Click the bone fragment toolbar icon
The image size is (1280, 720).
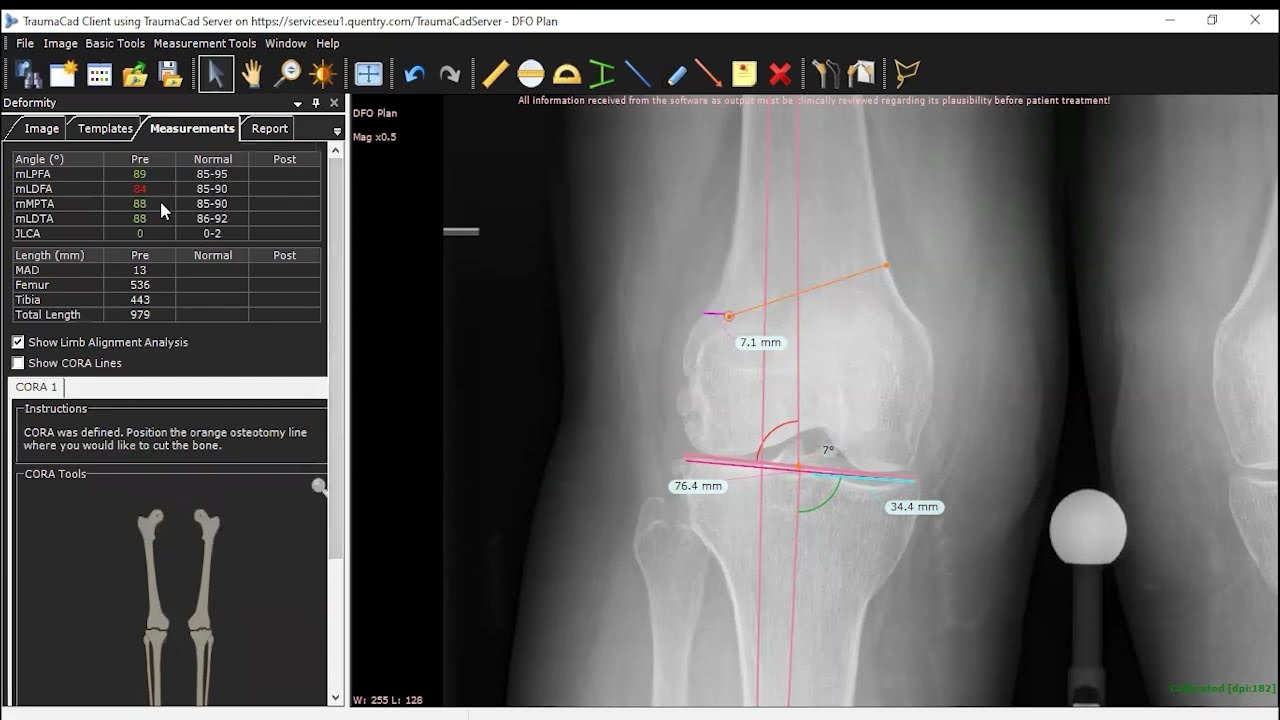click(x=861, y=74)
